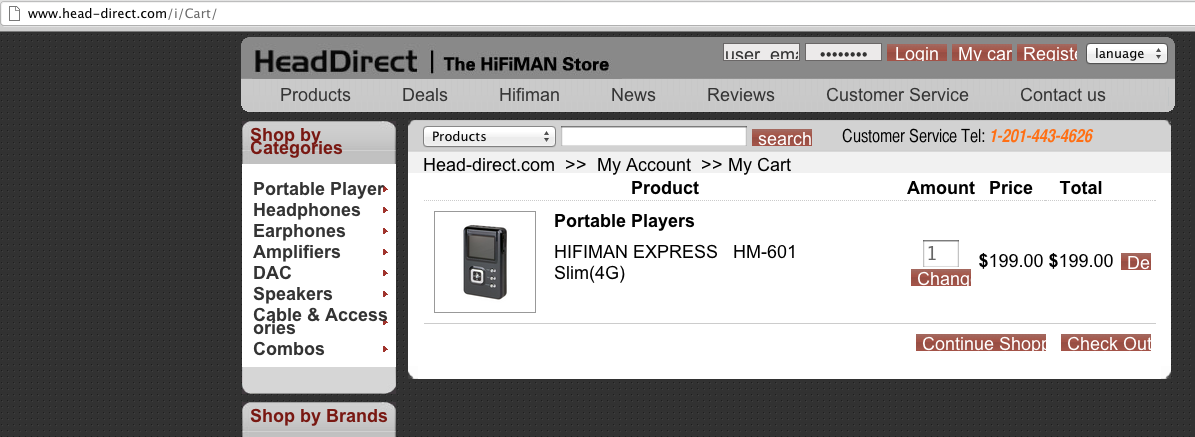This screenshot has width=1195, height=437.
Task: Click the Shop by Categories heading
Action: tap(296, 142)
